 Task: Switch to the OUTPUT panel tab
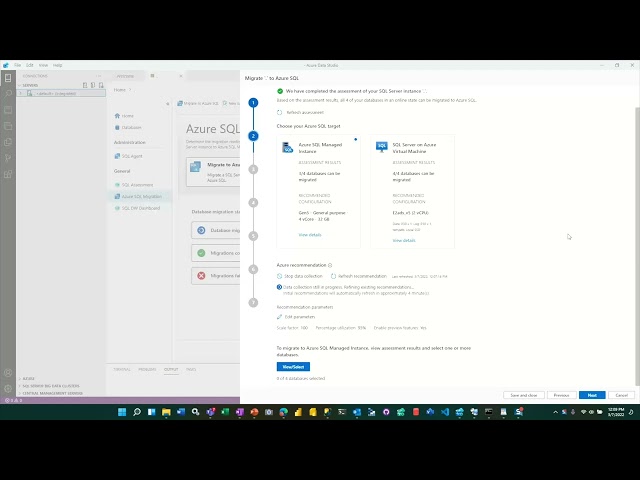(x=171, y=369)
